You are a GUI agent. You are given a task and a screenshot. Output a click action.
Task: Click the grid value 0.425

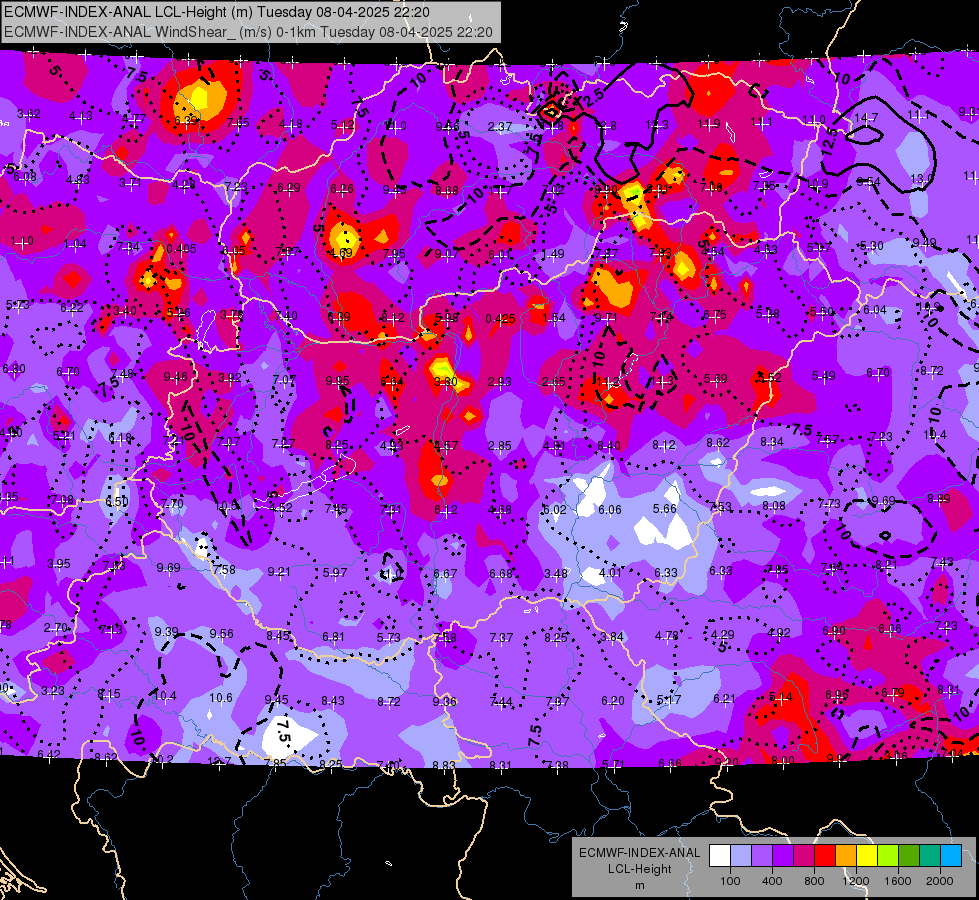500,319
